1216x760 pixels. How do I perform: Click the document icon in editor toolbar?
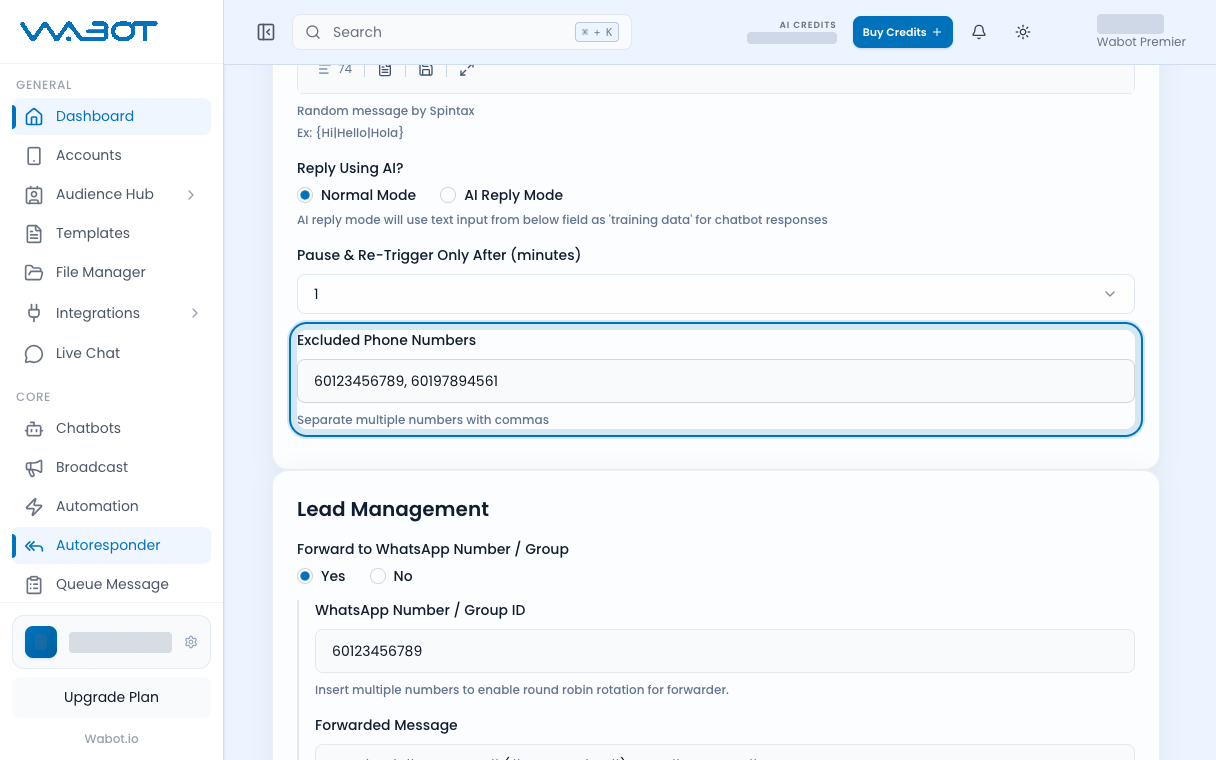pos(385,69)
